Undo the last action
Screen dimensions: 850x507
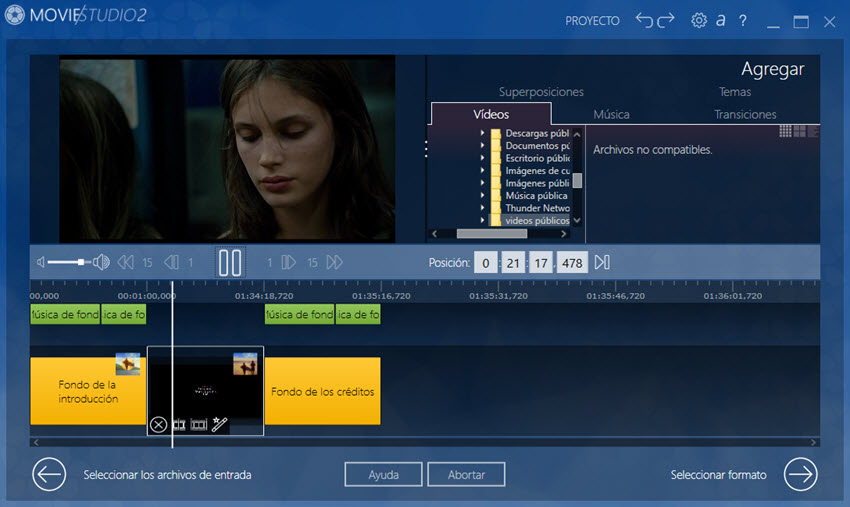click(643, 20)
